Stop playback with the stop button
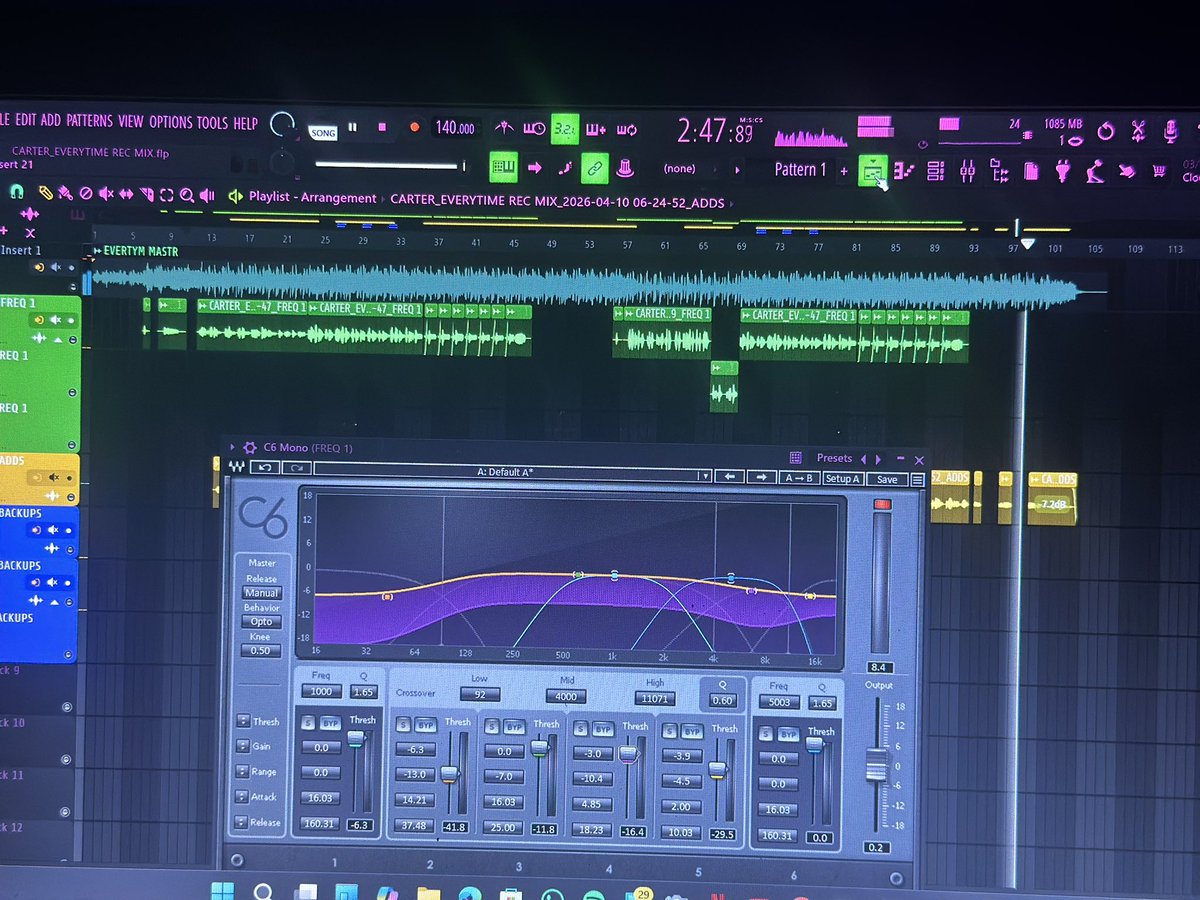 click(382, 127)
